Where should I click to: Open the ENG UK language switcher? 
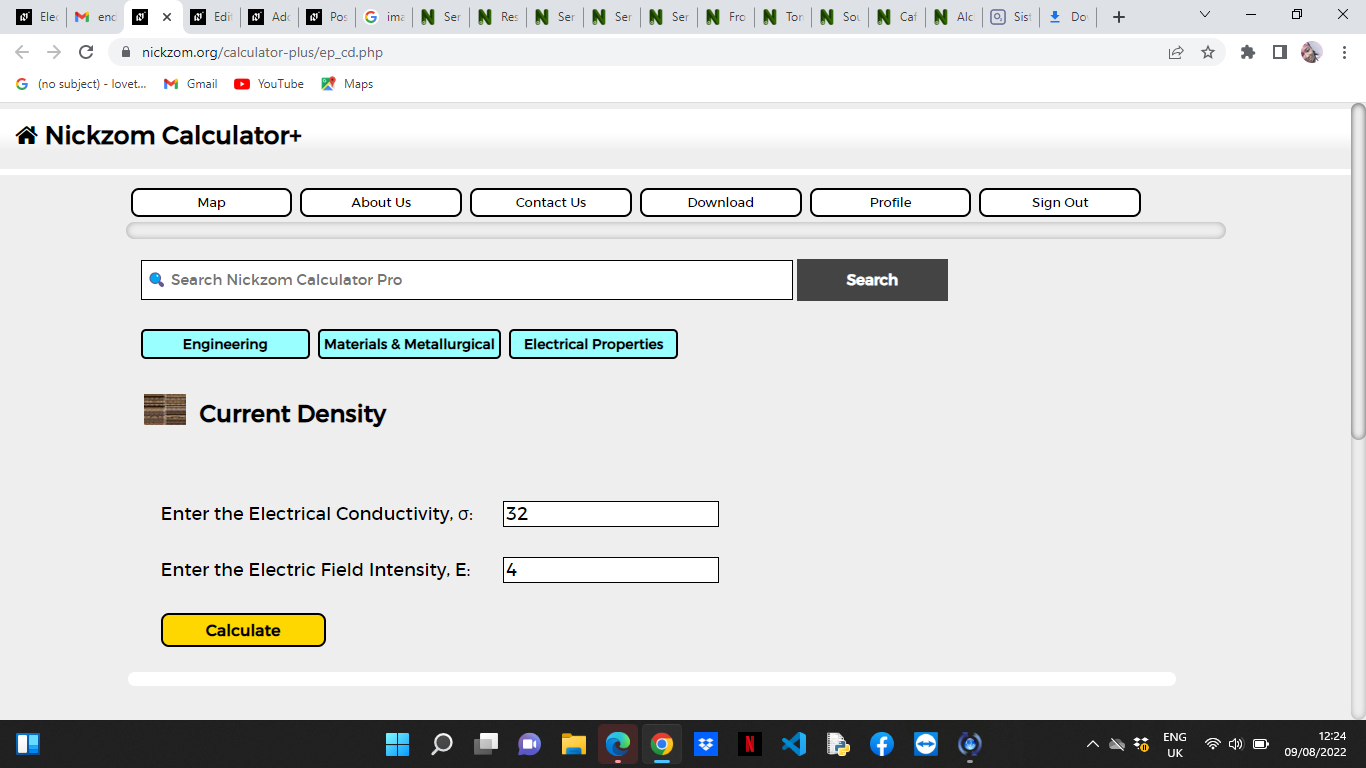(1175, 744)
